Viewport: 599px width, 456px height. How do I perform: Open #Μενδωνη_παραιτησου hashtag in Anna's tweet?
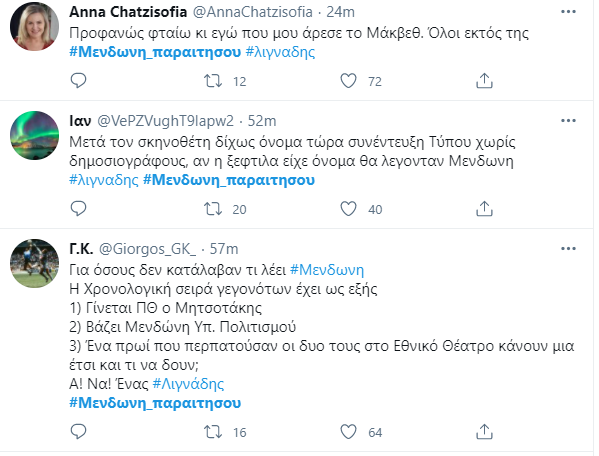(x=155, y=52)
